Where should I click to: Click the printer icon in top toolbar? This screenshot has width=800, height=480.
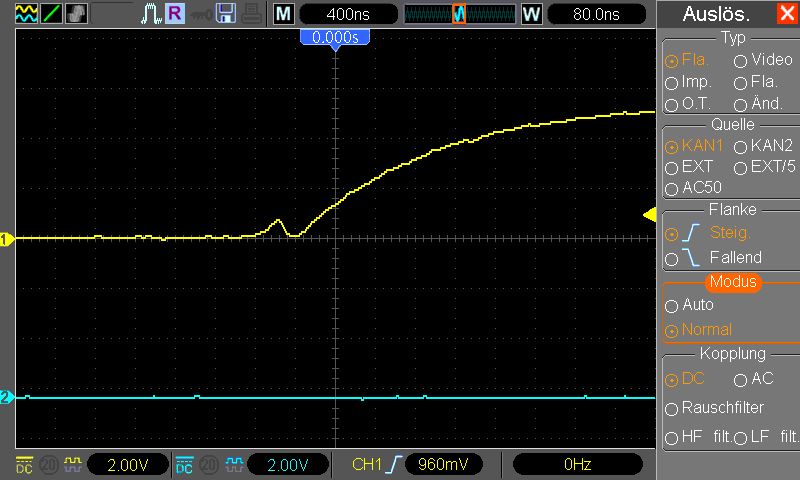coord(252,13)
